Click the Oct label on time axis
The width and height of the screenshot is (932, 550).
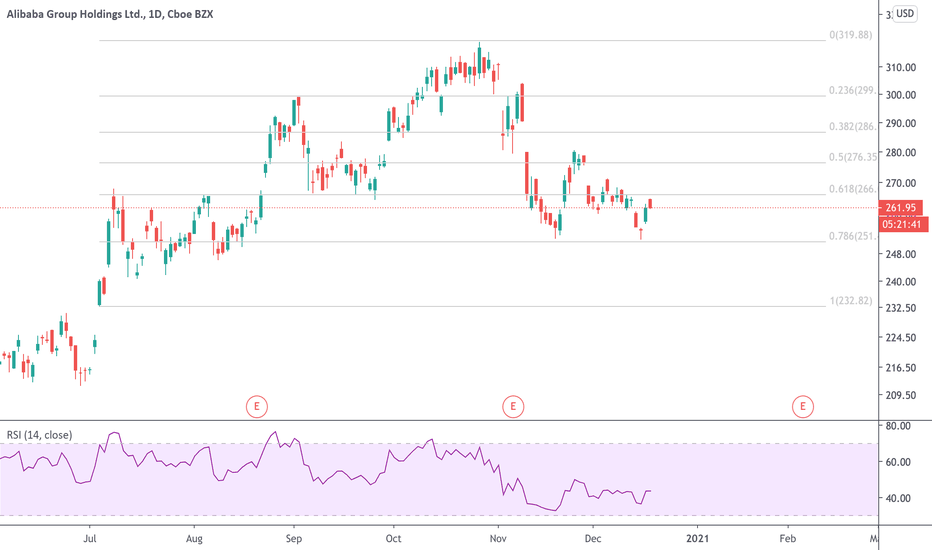pos(393,539)
